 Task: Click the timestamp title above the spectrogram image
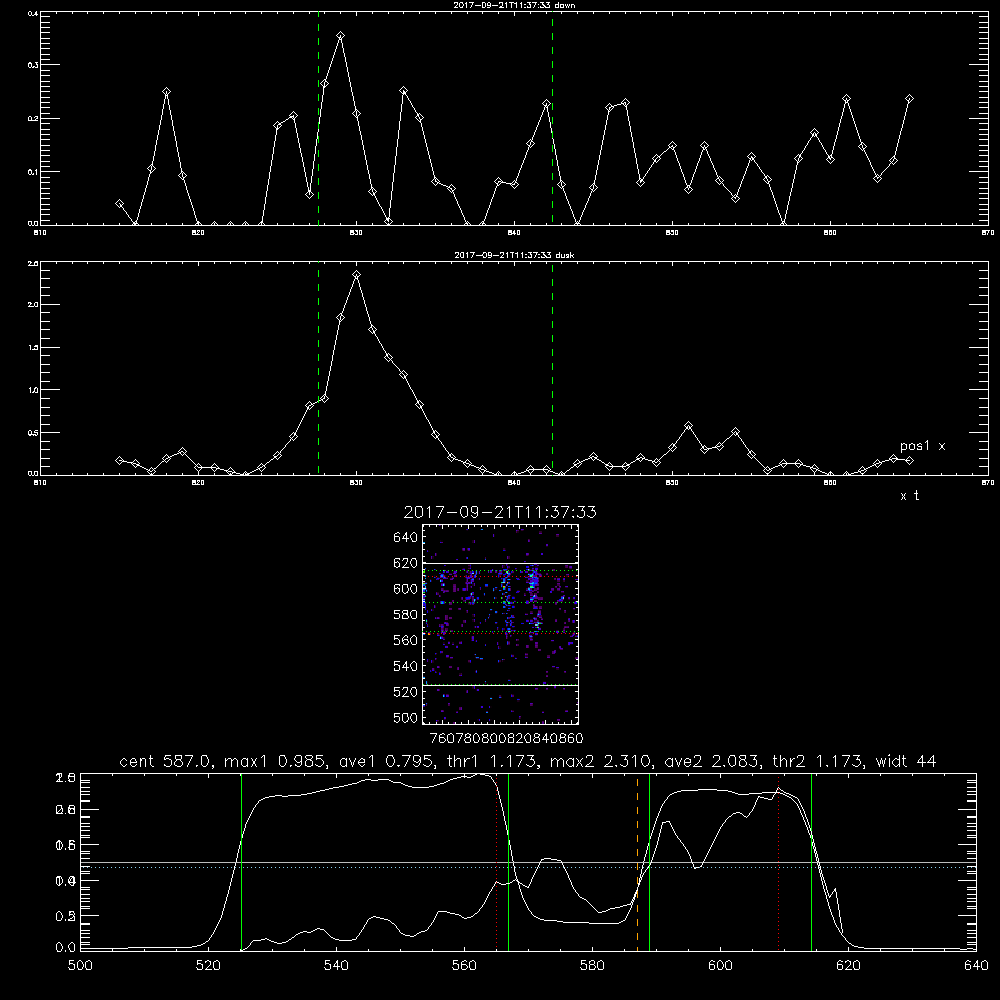tap(500, 512)
